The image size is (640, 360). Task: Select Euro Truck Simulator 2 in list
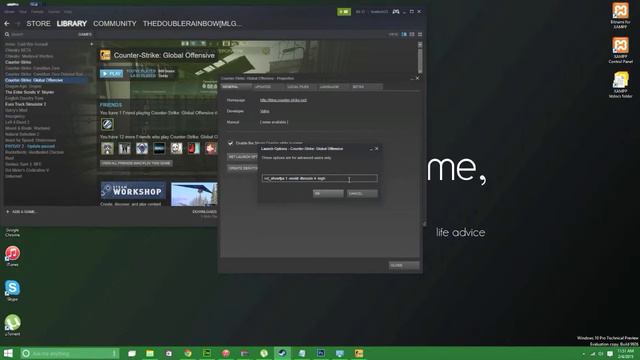(25, 104)
